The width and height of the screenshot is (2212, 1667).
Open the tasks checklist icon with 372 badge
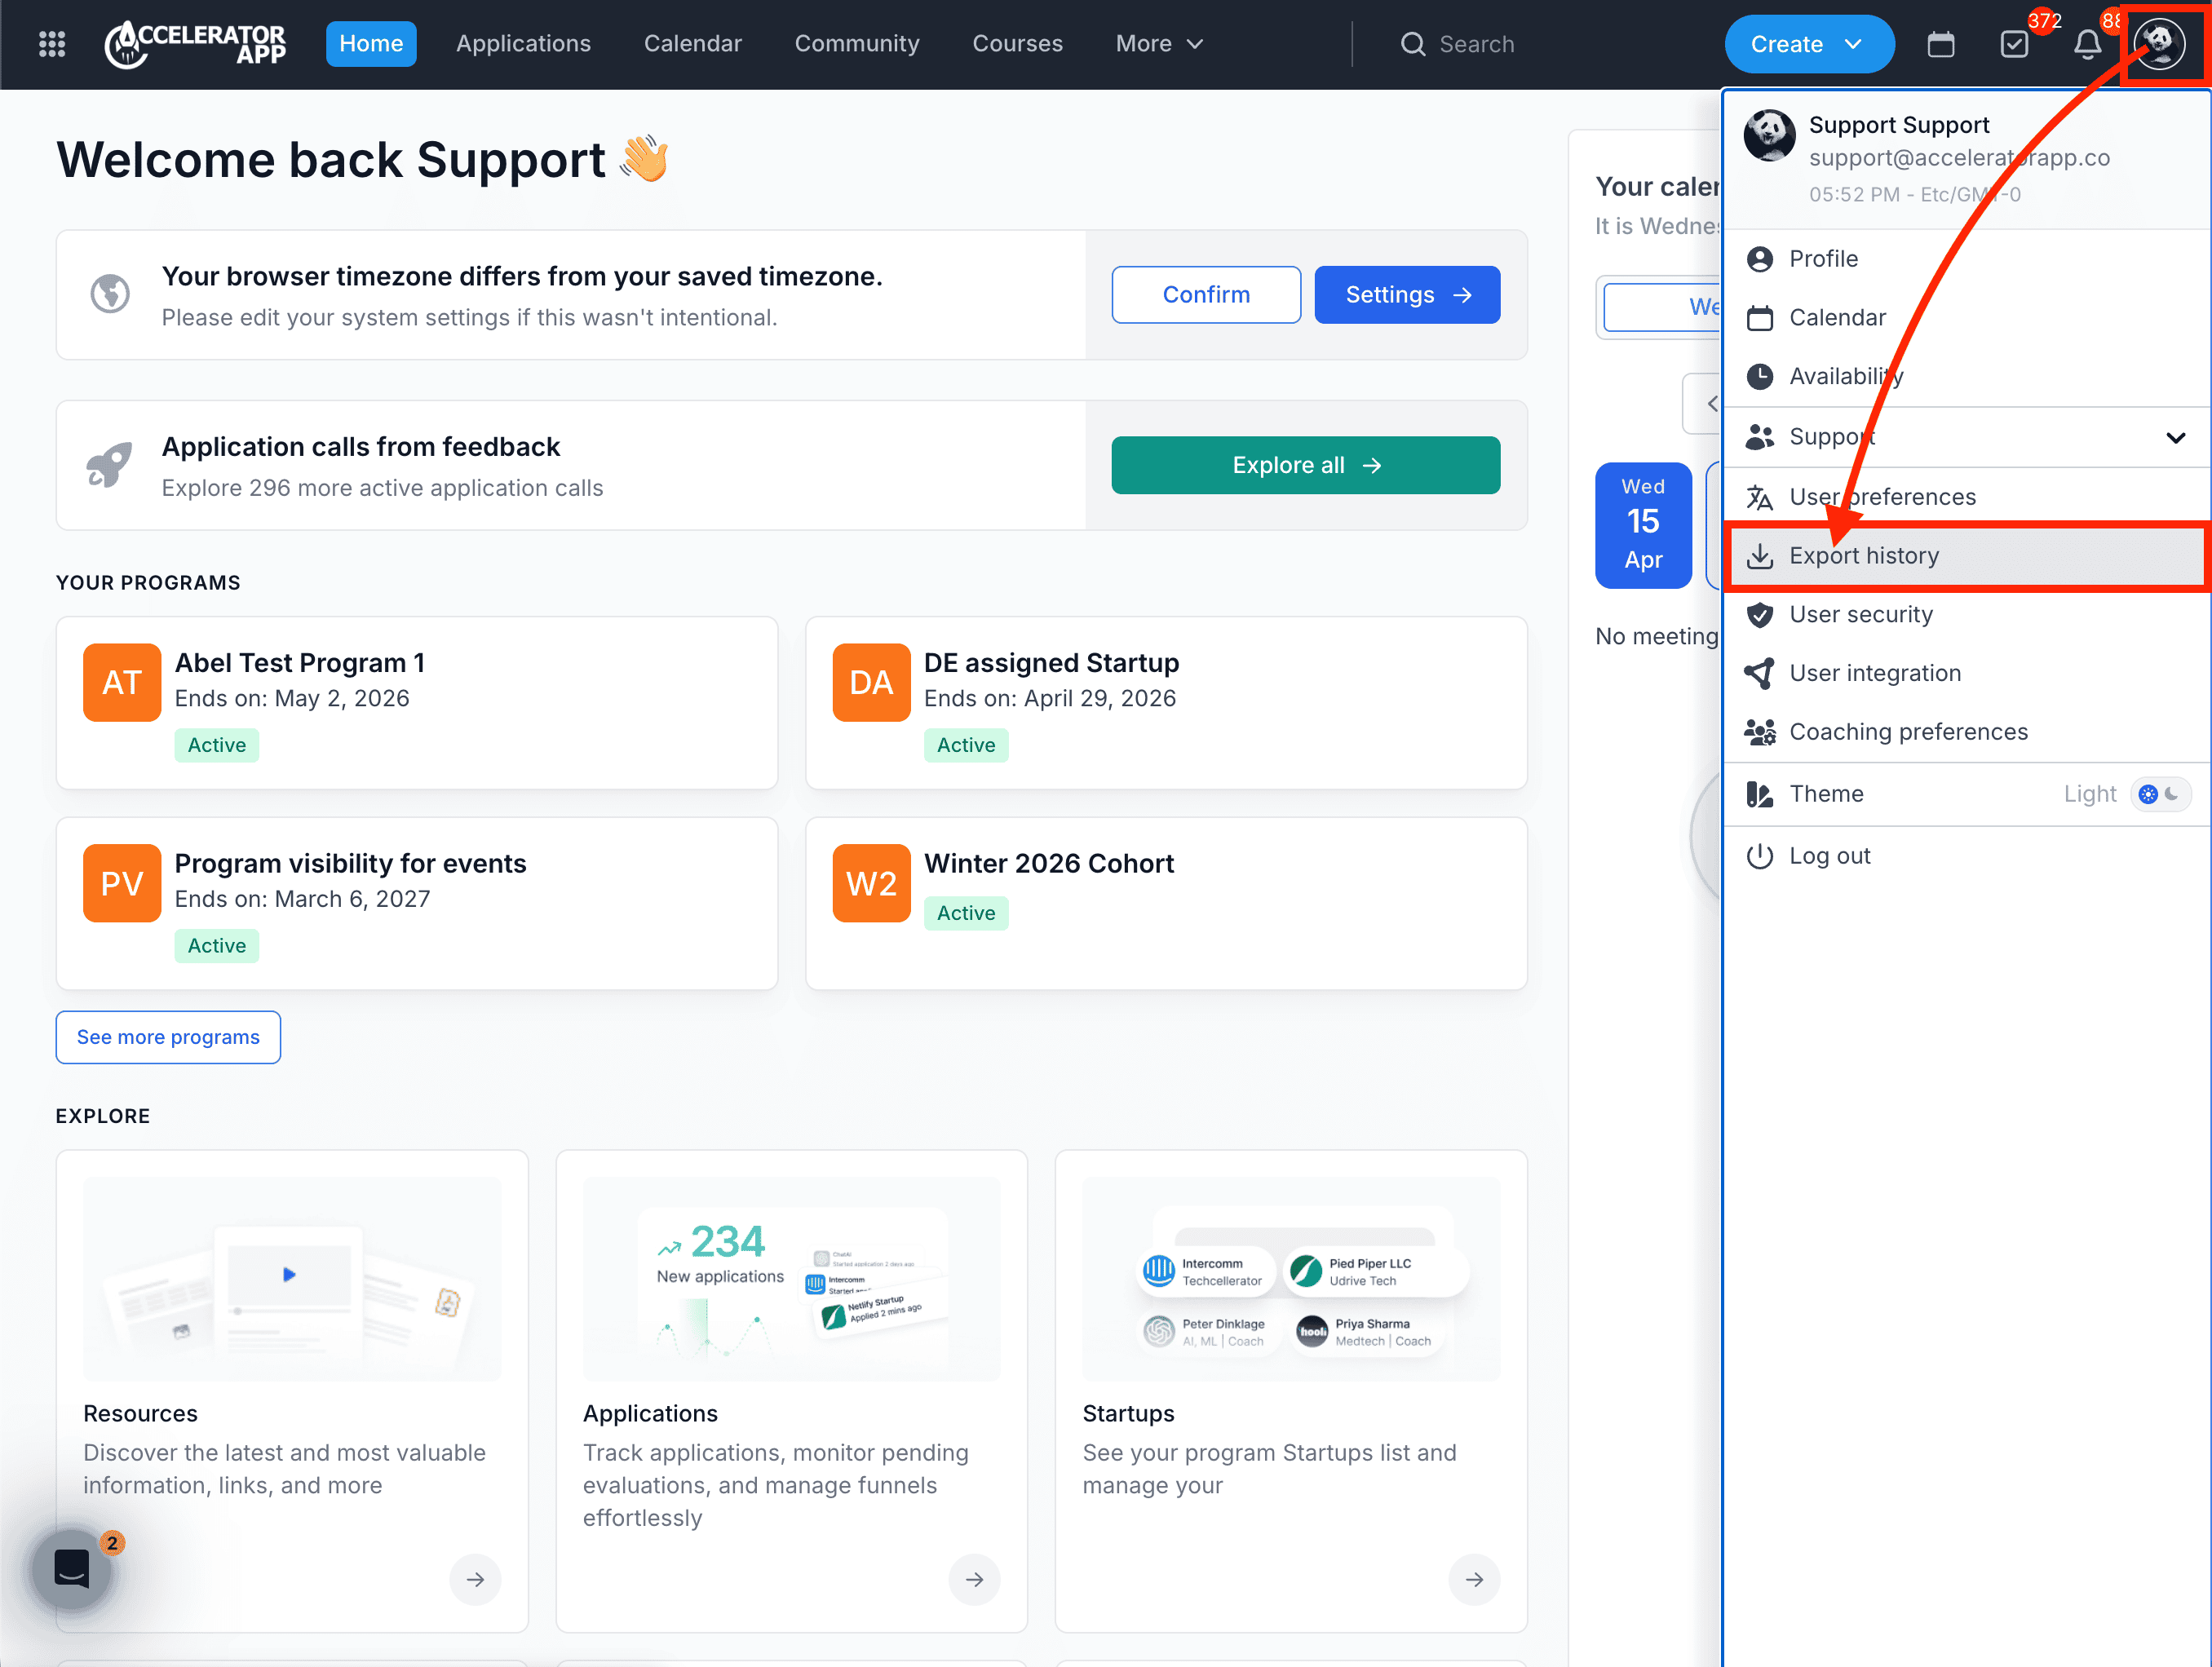click(2014, 44)
